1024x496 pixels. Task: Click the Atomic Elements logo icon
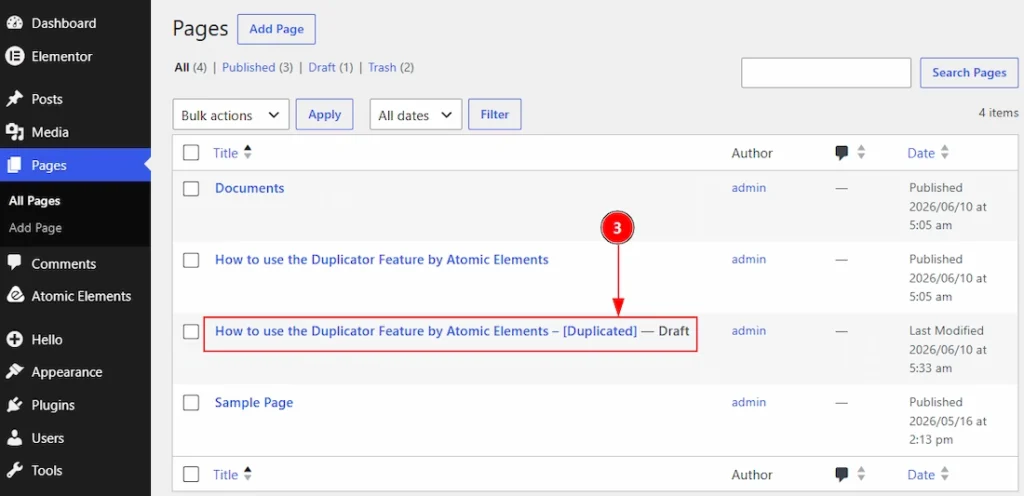pos(14,296)
